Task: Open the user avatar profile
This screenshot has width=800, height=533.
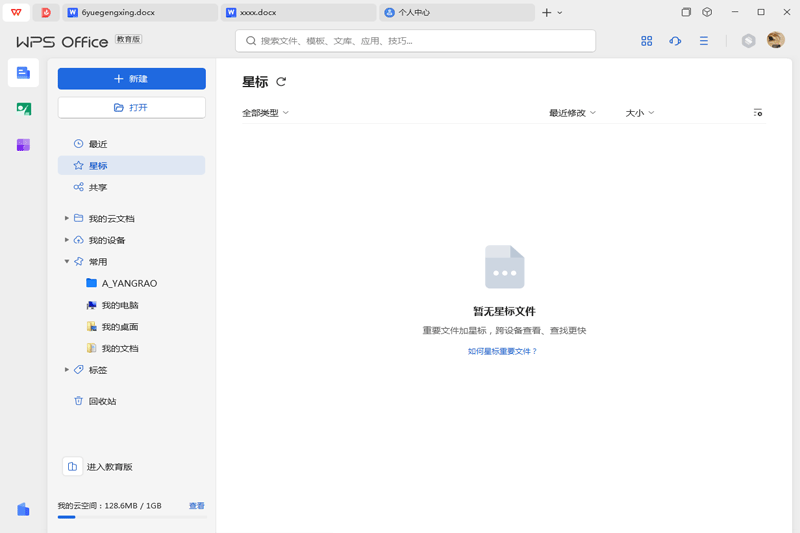Action: (x=776, y=40)
